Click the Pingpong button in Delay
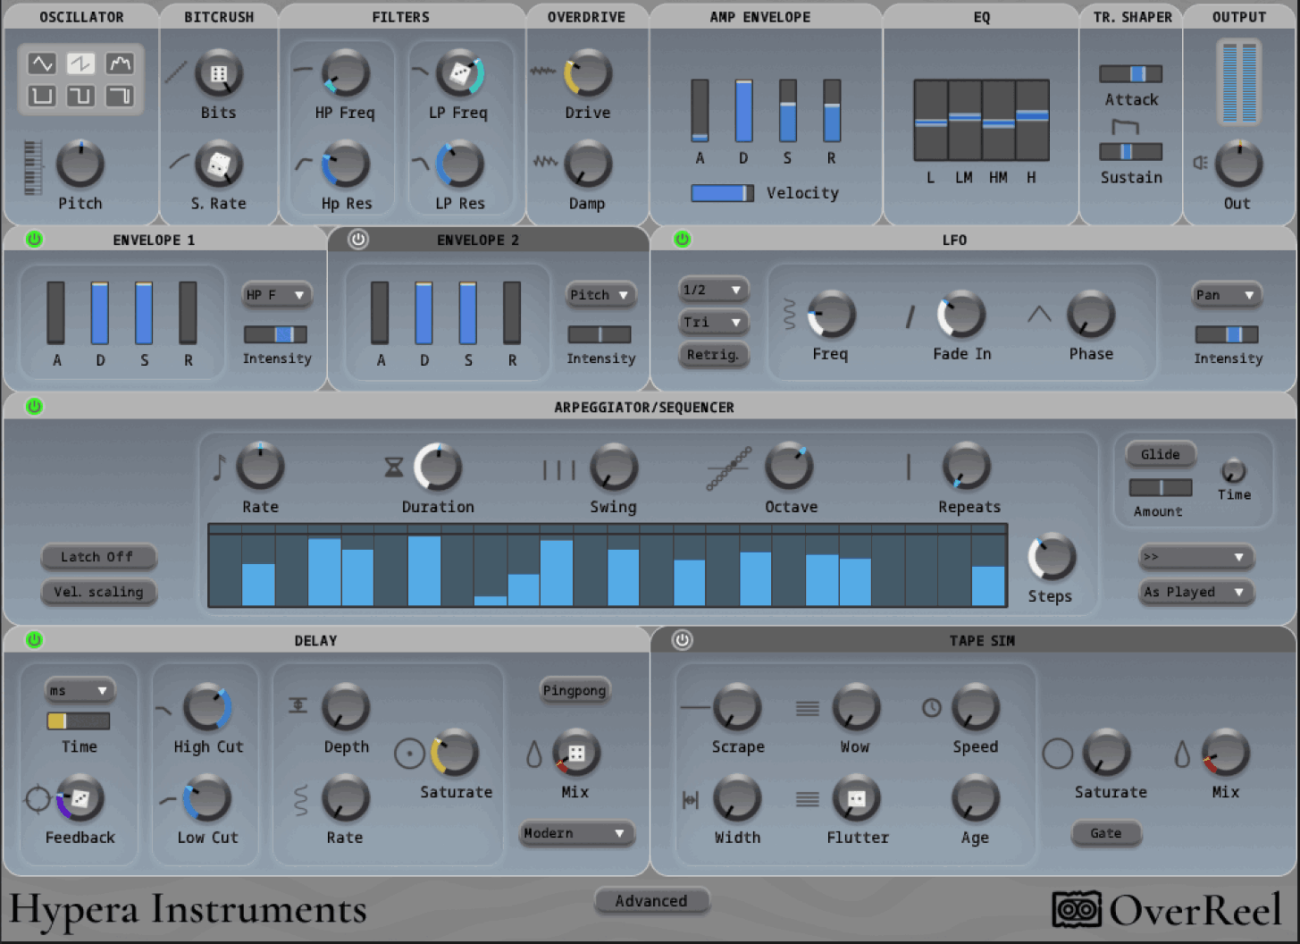 [574, 690]
